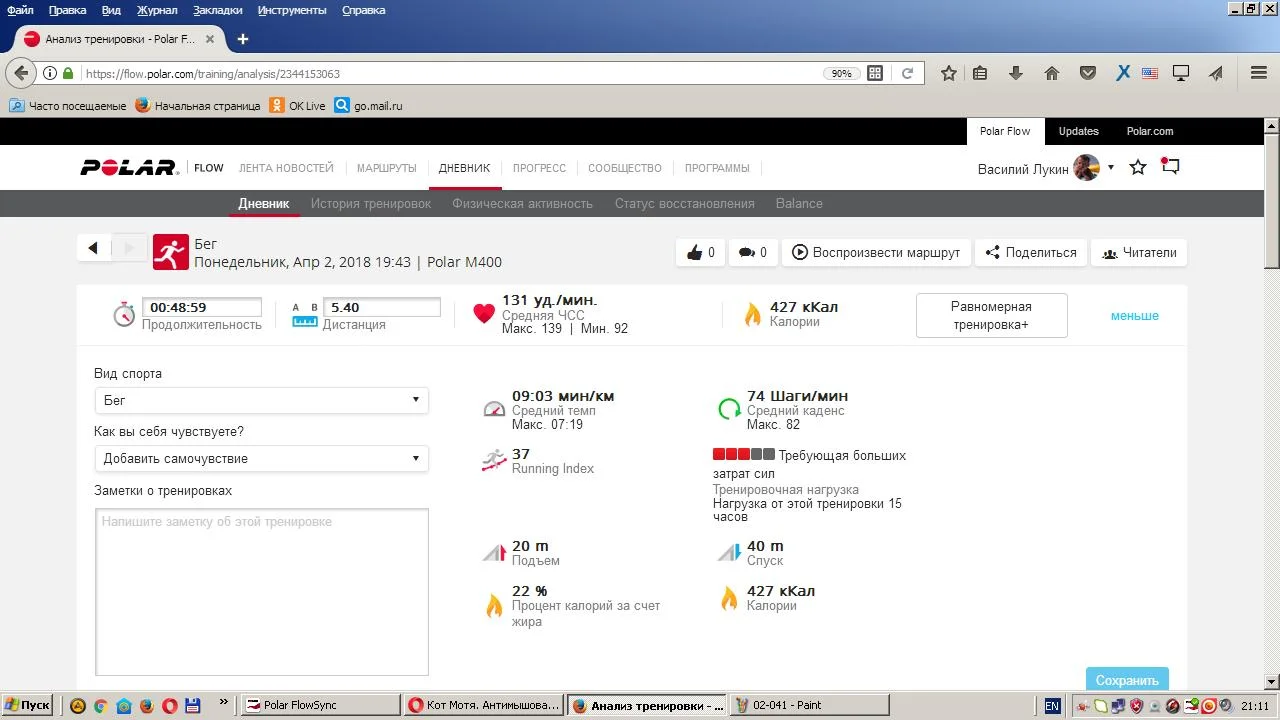
Task: Like this training with the thumbs-up button
Action: coord(700,253)
